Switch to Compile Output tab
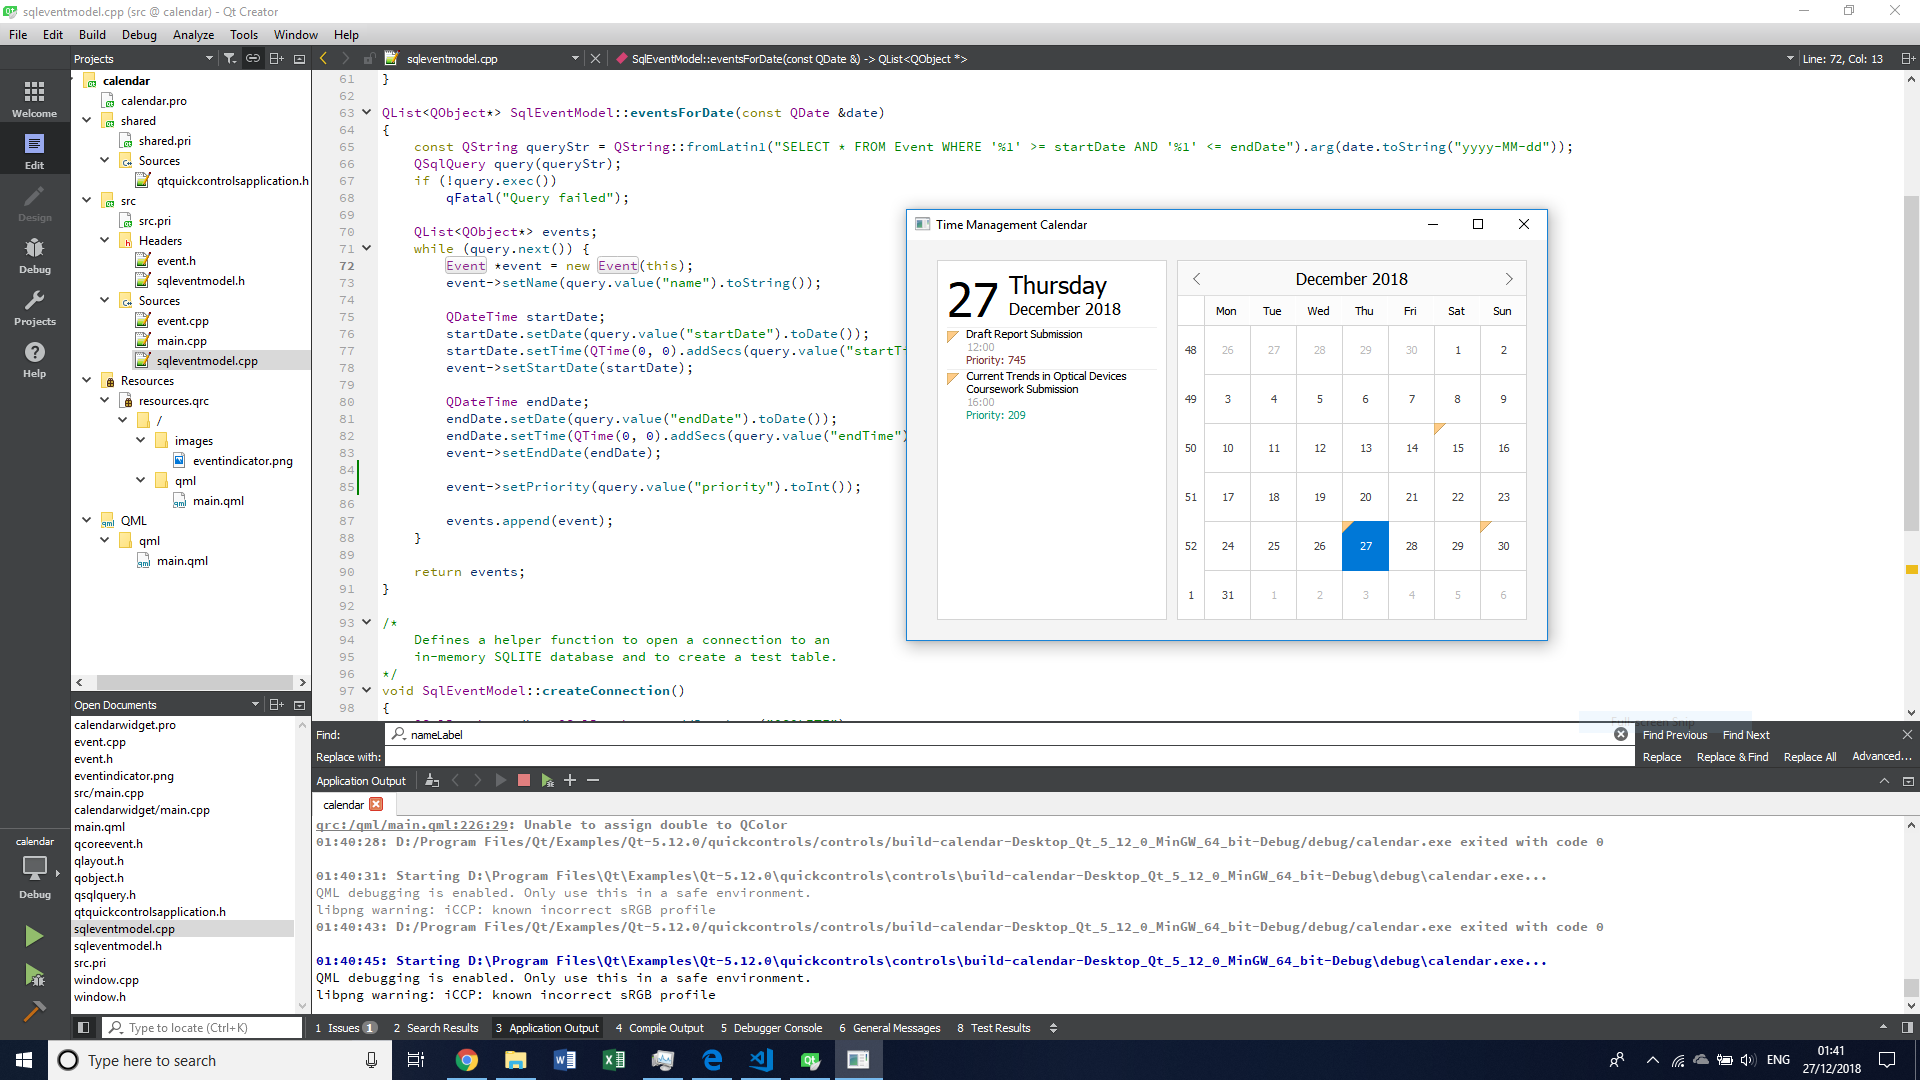This screenshot has height=1080, width=1920. tap(659, 1028)
